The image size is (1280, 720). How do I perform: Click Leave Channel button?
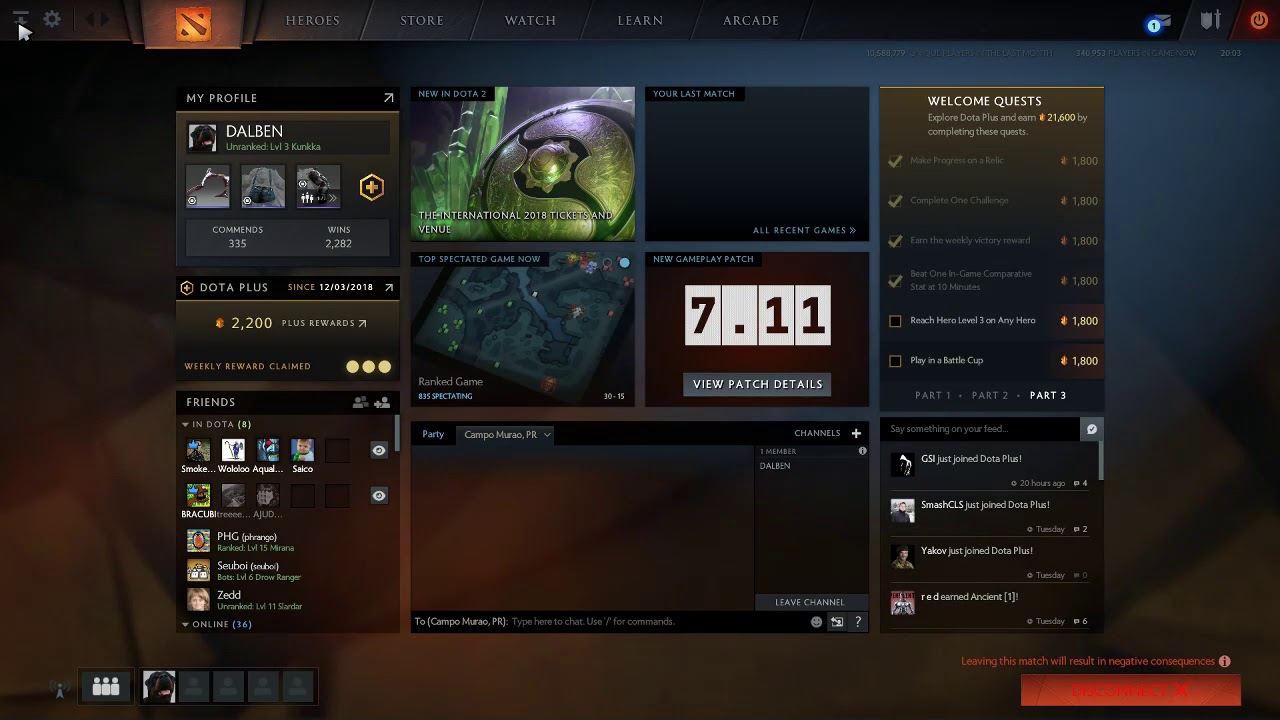810,602
